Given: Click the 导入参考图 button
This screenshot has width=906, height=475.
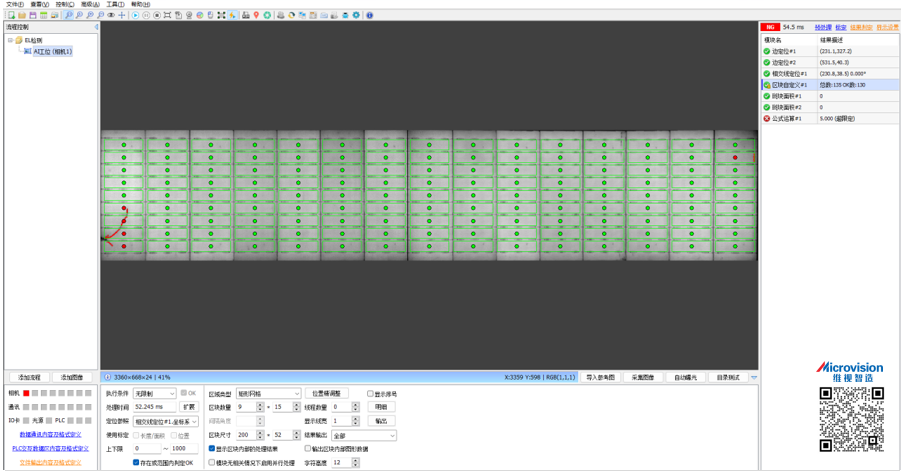Looking at the screenshot, I should point(600,377).
